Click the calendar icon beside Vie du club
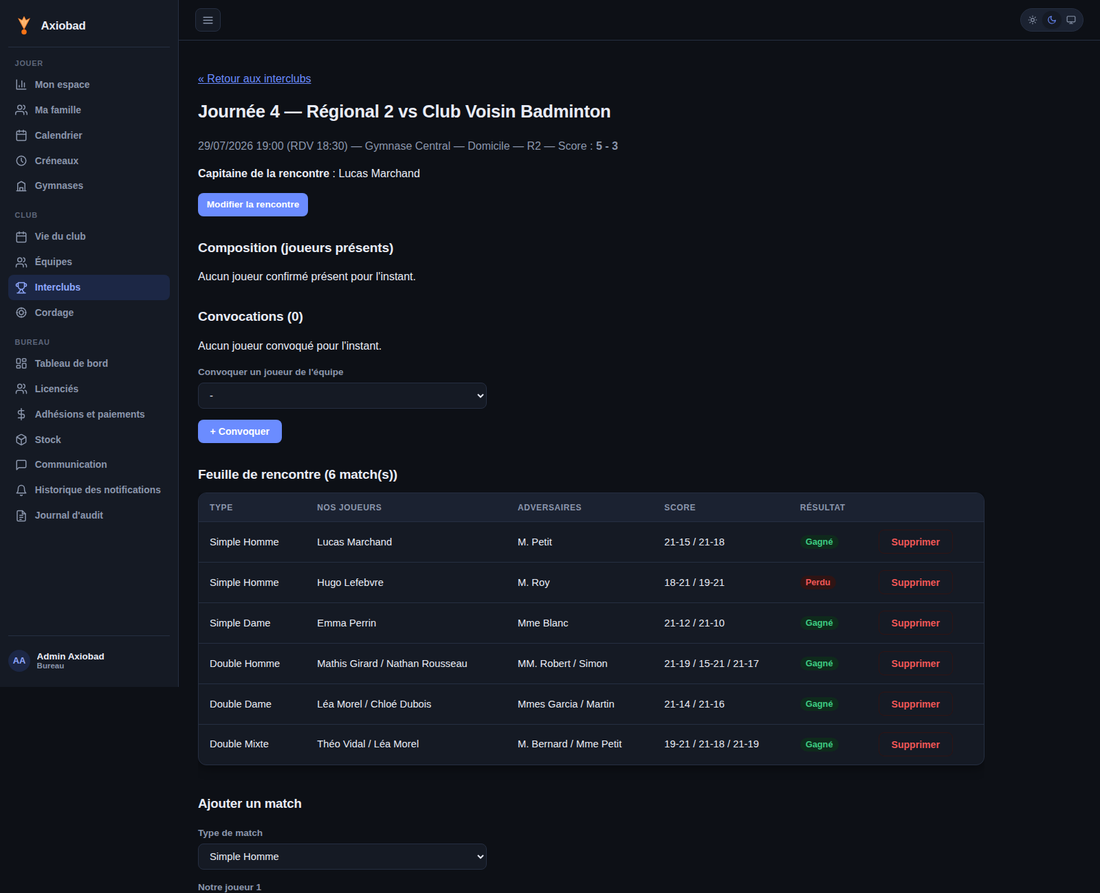This screenshot has height=893, width=1100. click(x=21, y=237)
